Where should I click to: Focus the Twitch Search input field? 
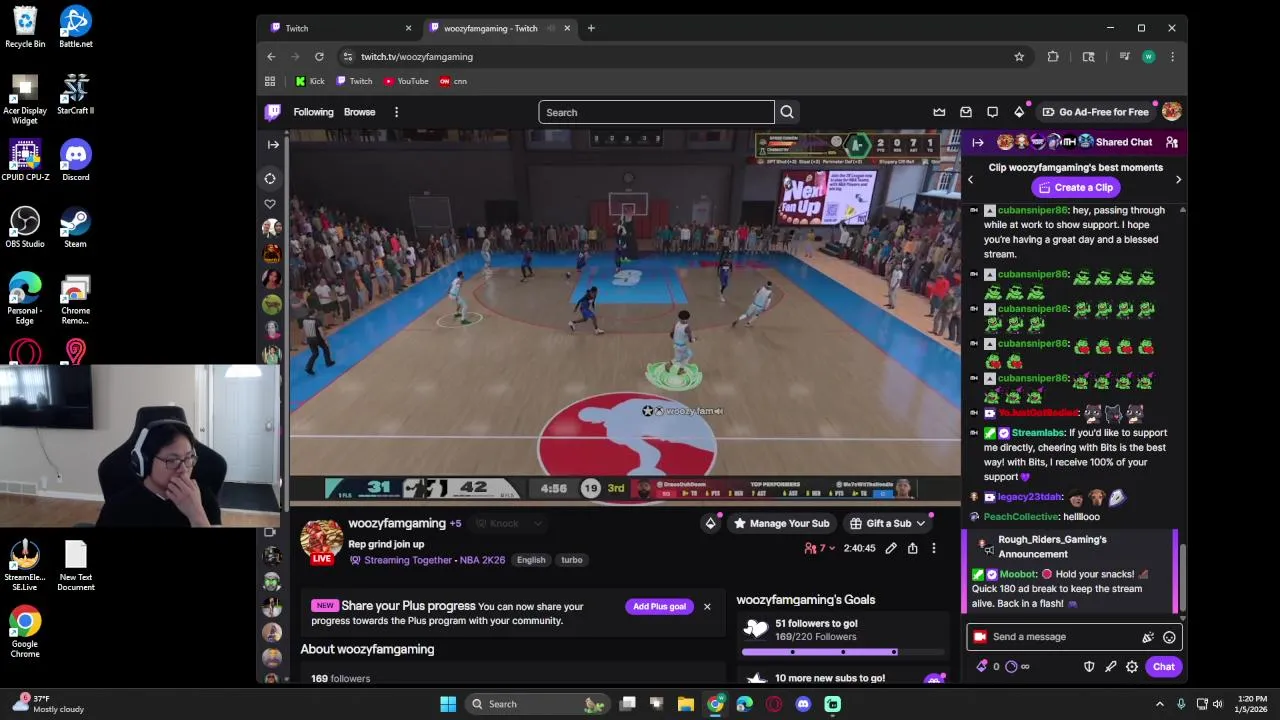coord(656,112)
